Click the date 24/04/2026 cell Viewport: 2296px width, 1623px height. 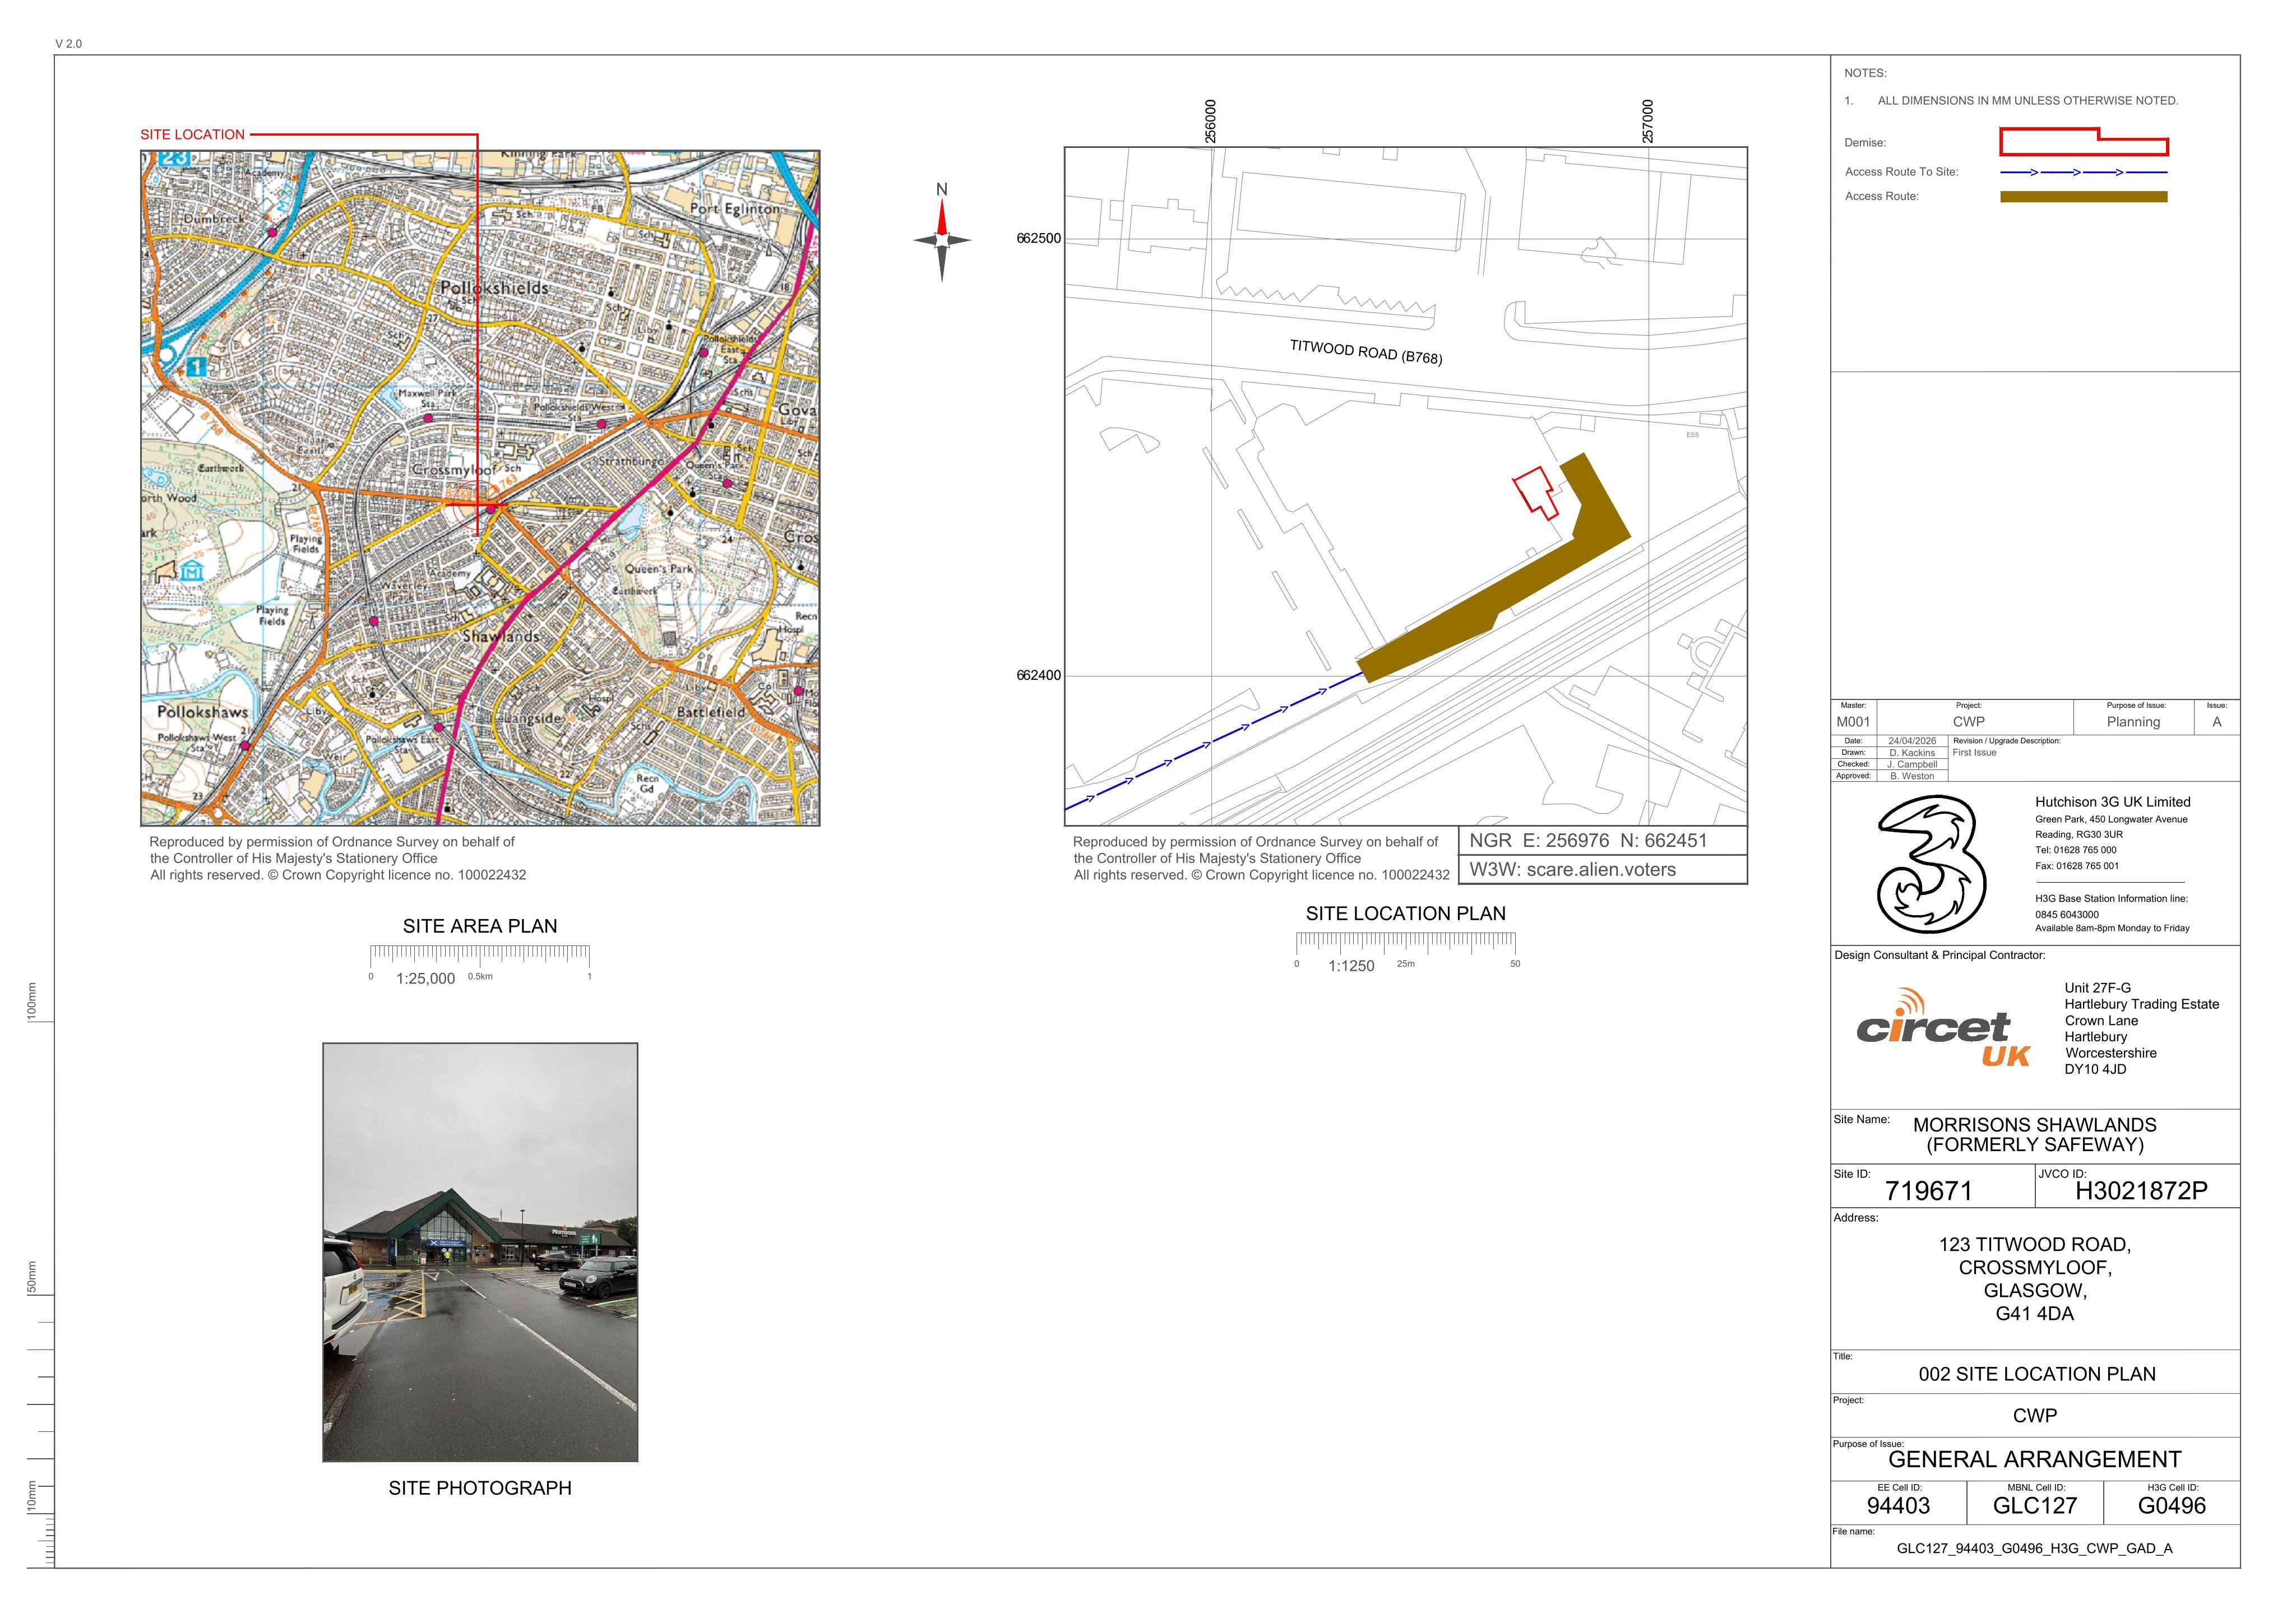(1911, 741)
